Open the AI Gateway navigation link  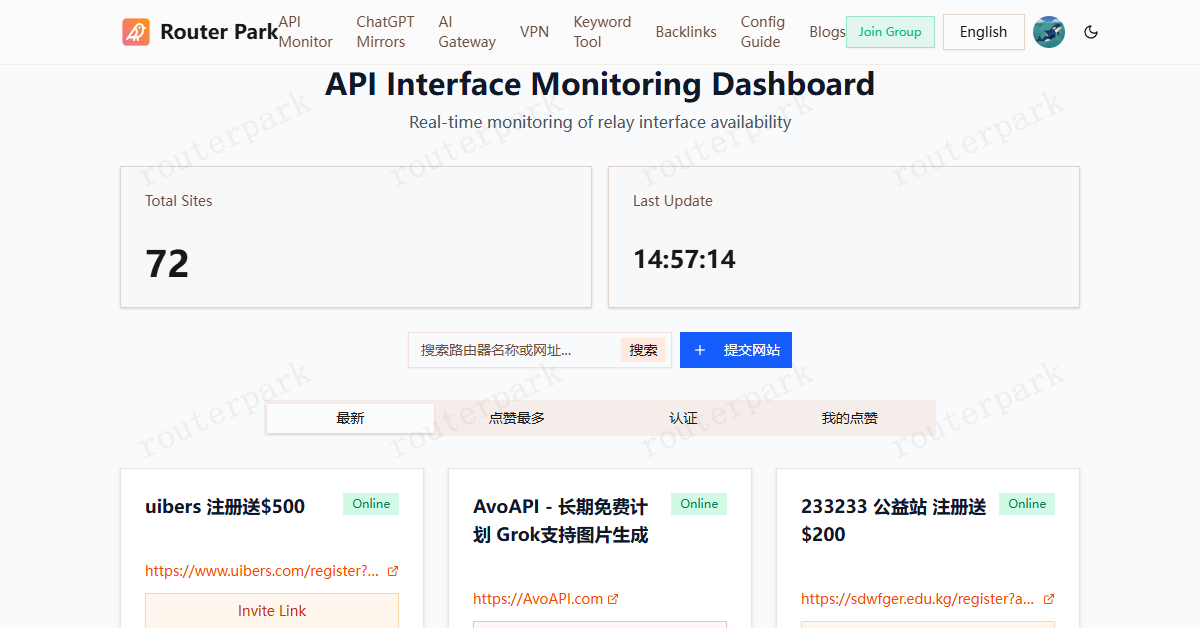(466, 32)
